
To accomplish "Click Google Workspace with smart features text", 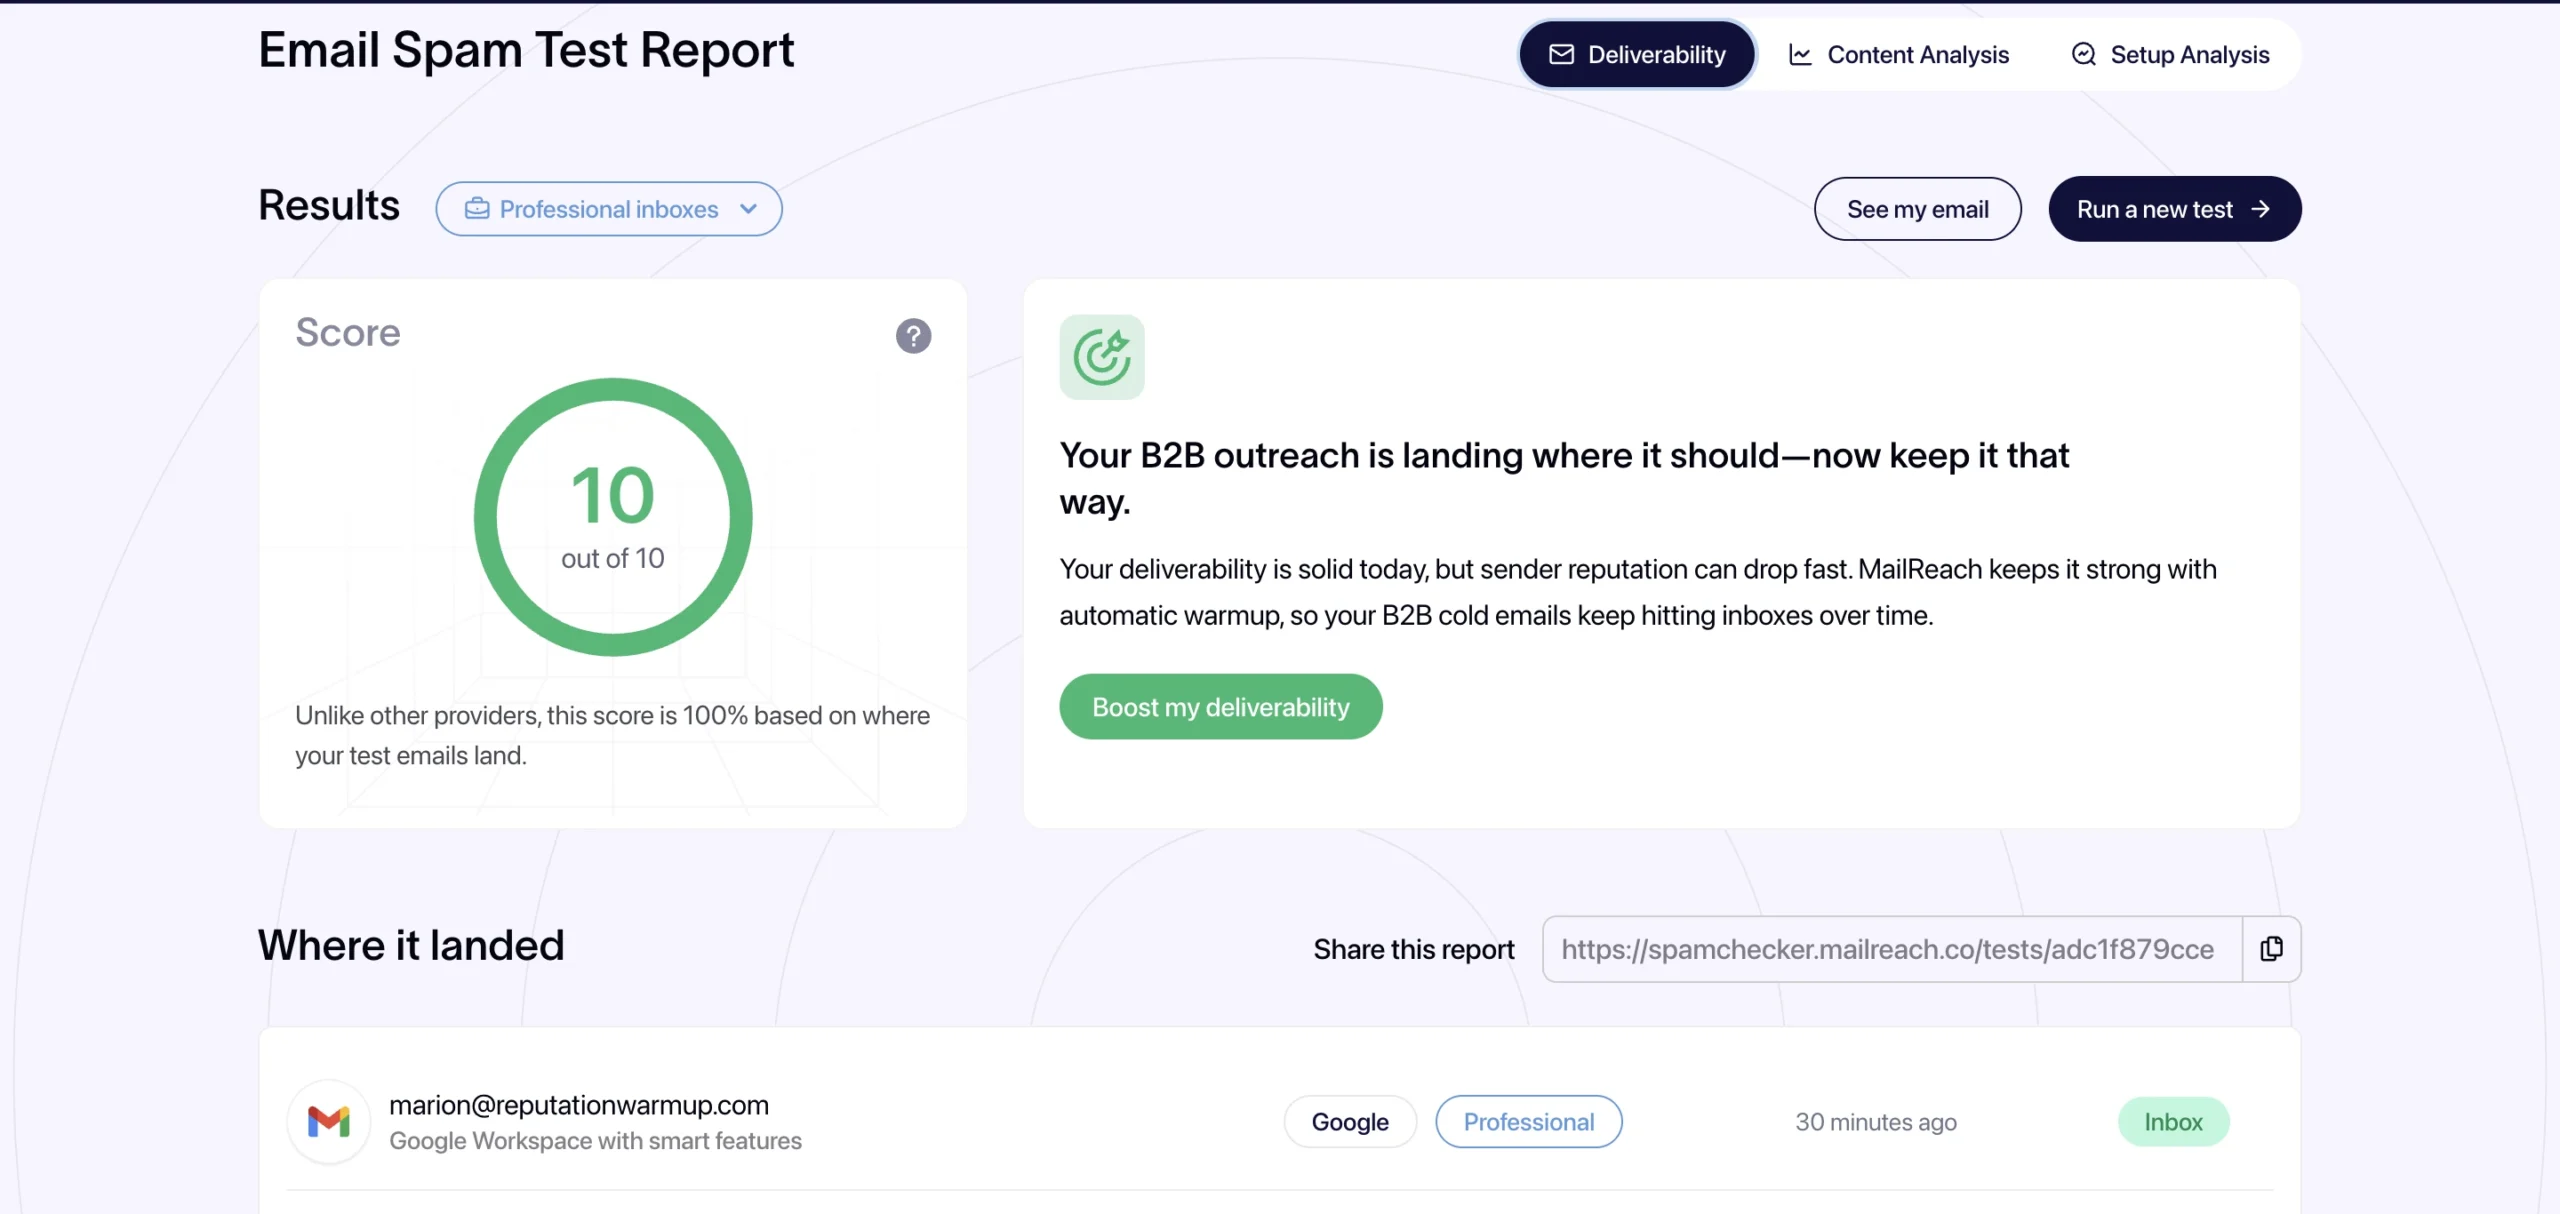I will pos(595,1141).
